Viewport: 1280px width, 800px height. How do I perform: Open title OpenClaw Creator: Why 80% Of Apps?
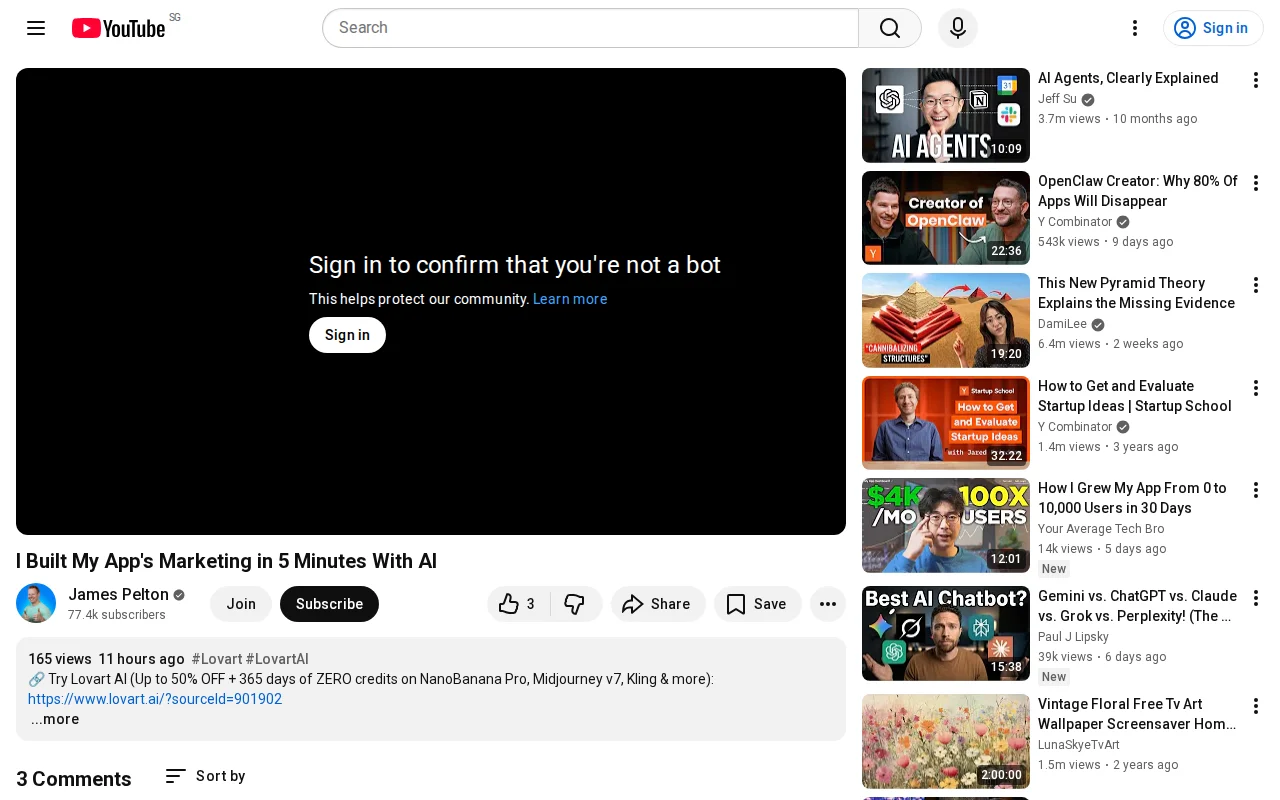(1138, 191)
